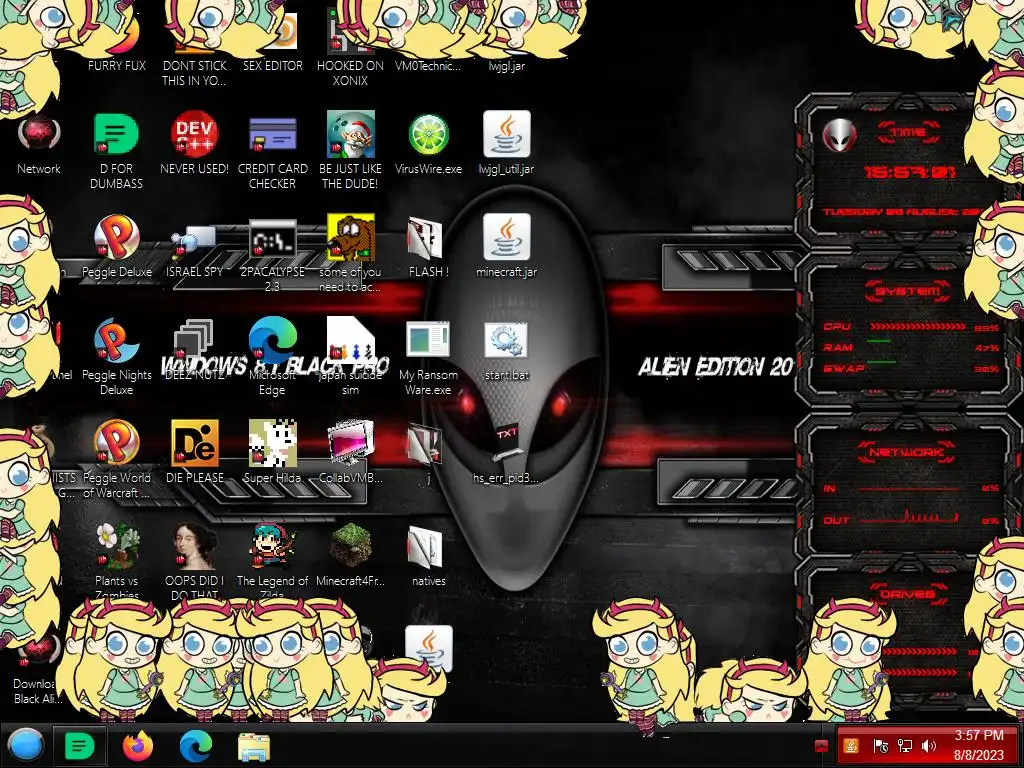Click the SYSTEM widget header
Screen dimensions: 1024x768
pyautogui.click(x=908, y=291)
